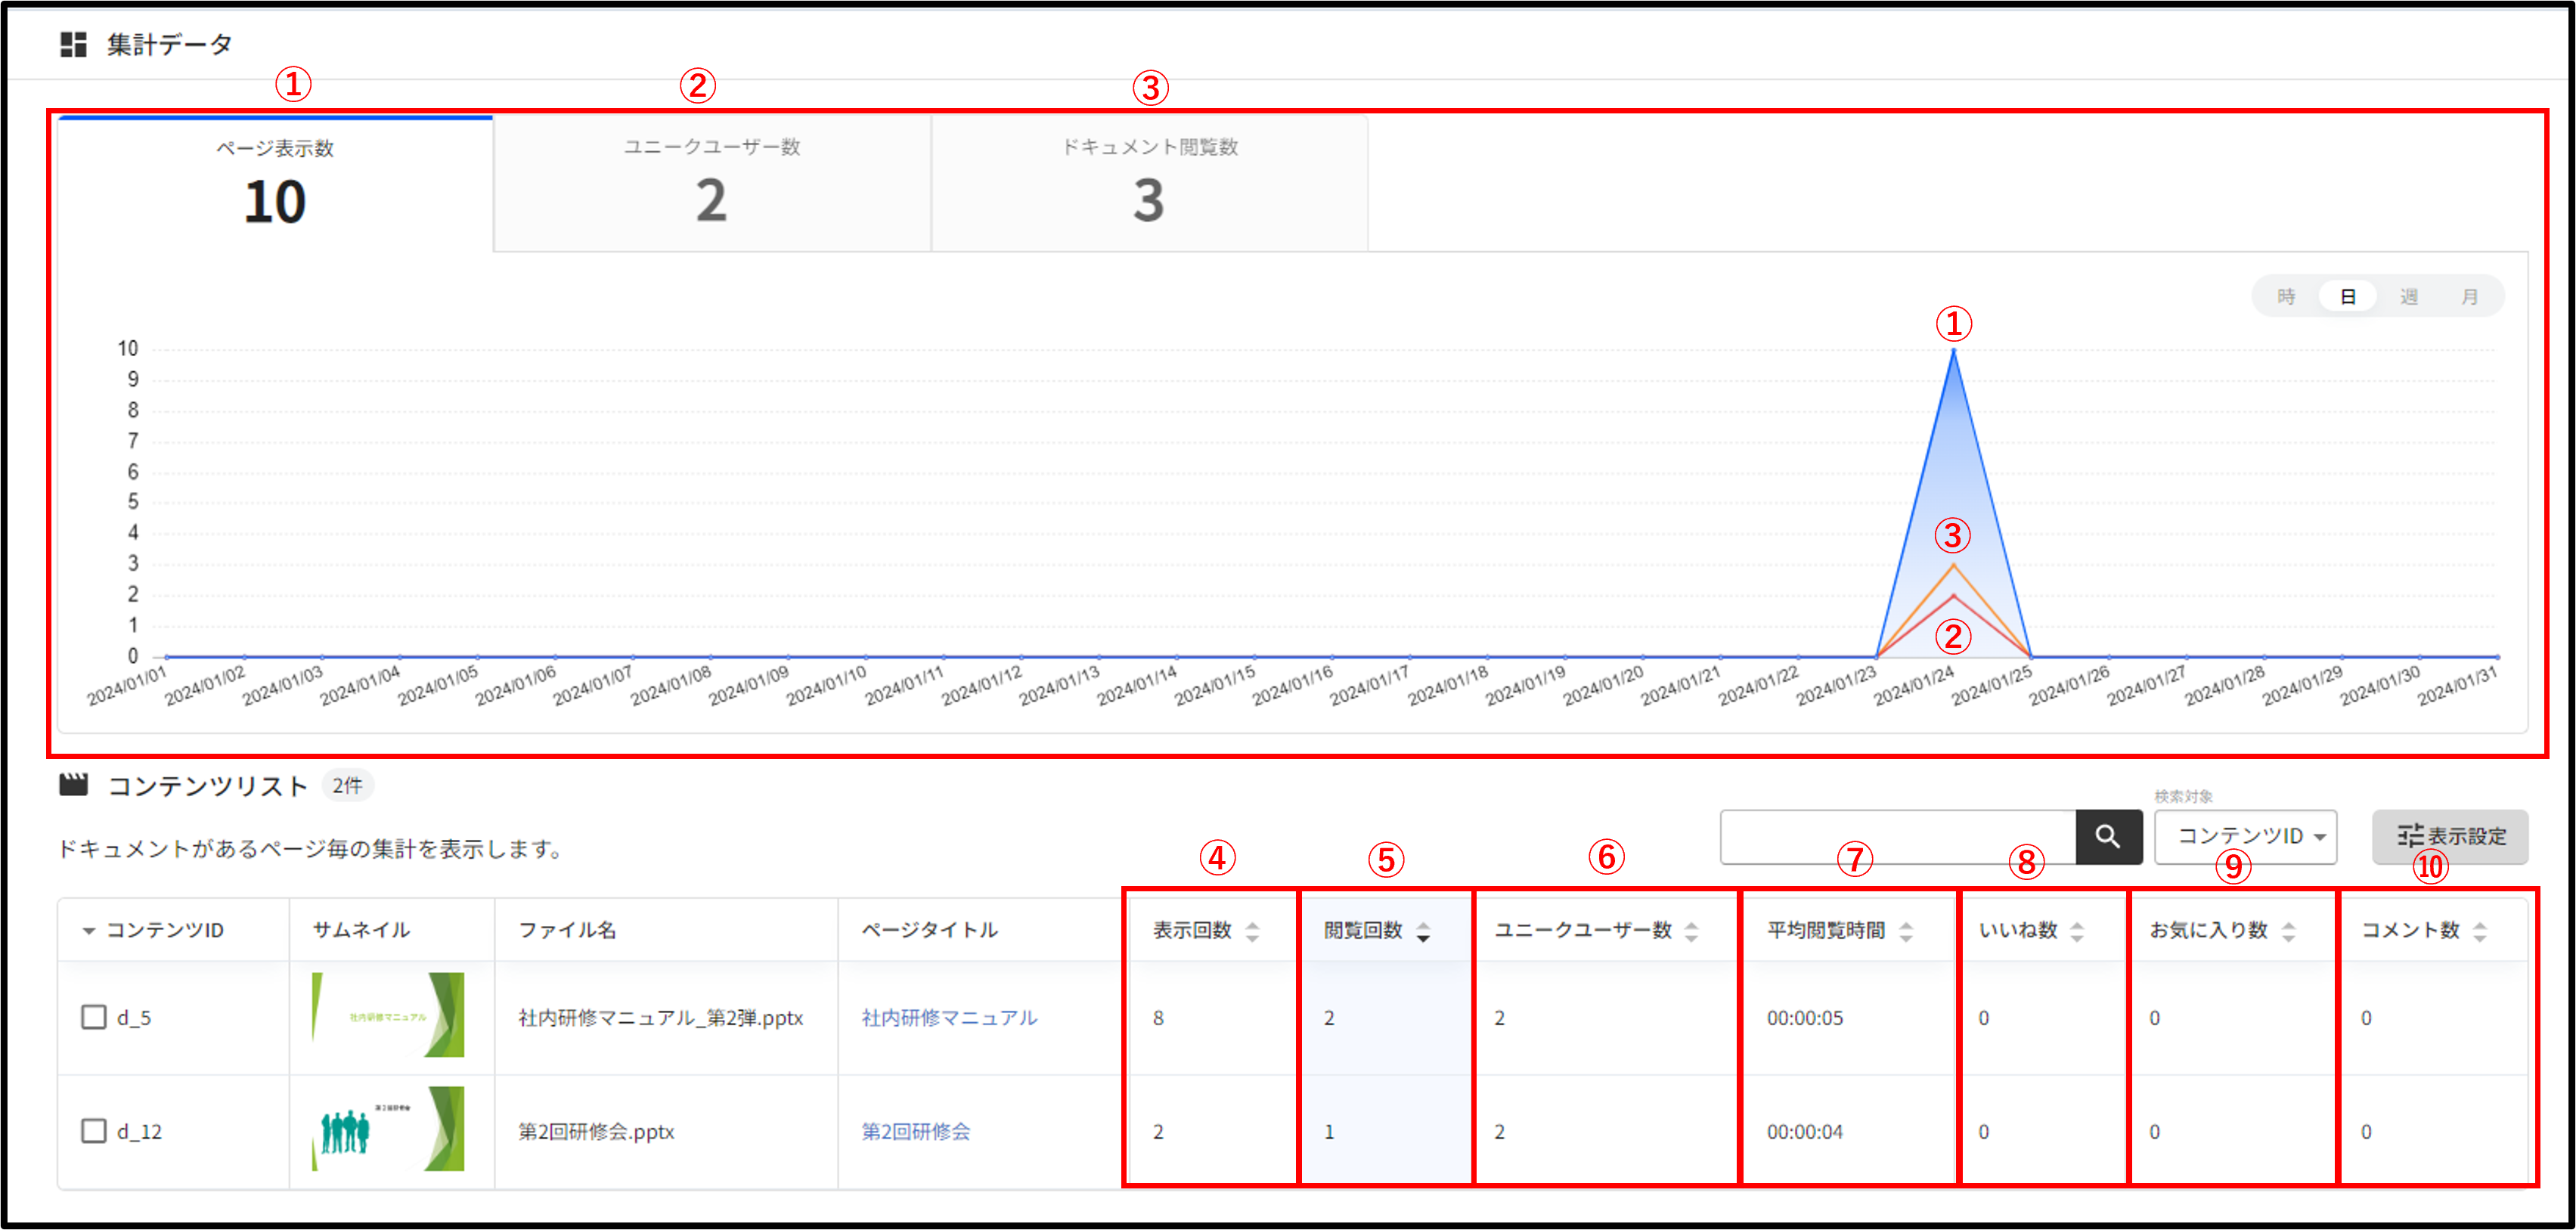Sort by 表示回数 column arrows
The image size is (2576, 1230).
1252,931
